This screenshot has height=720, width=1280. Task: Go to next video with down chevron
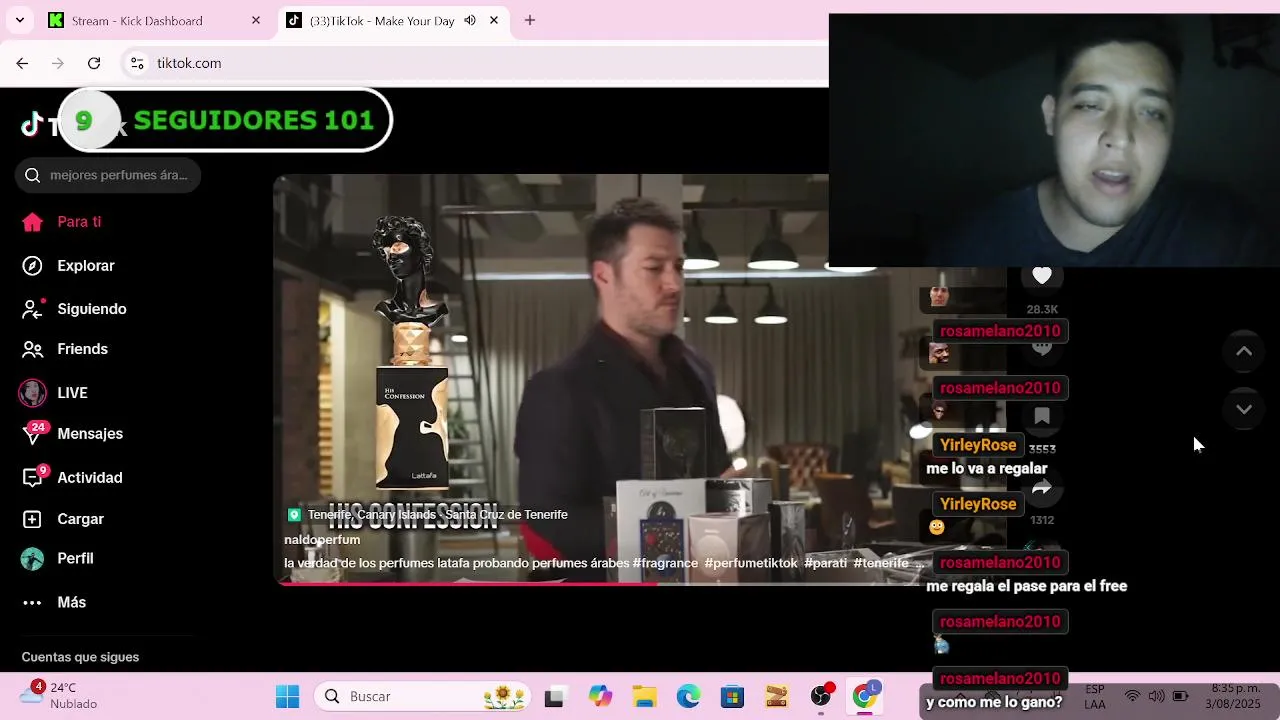point(1244,409)
